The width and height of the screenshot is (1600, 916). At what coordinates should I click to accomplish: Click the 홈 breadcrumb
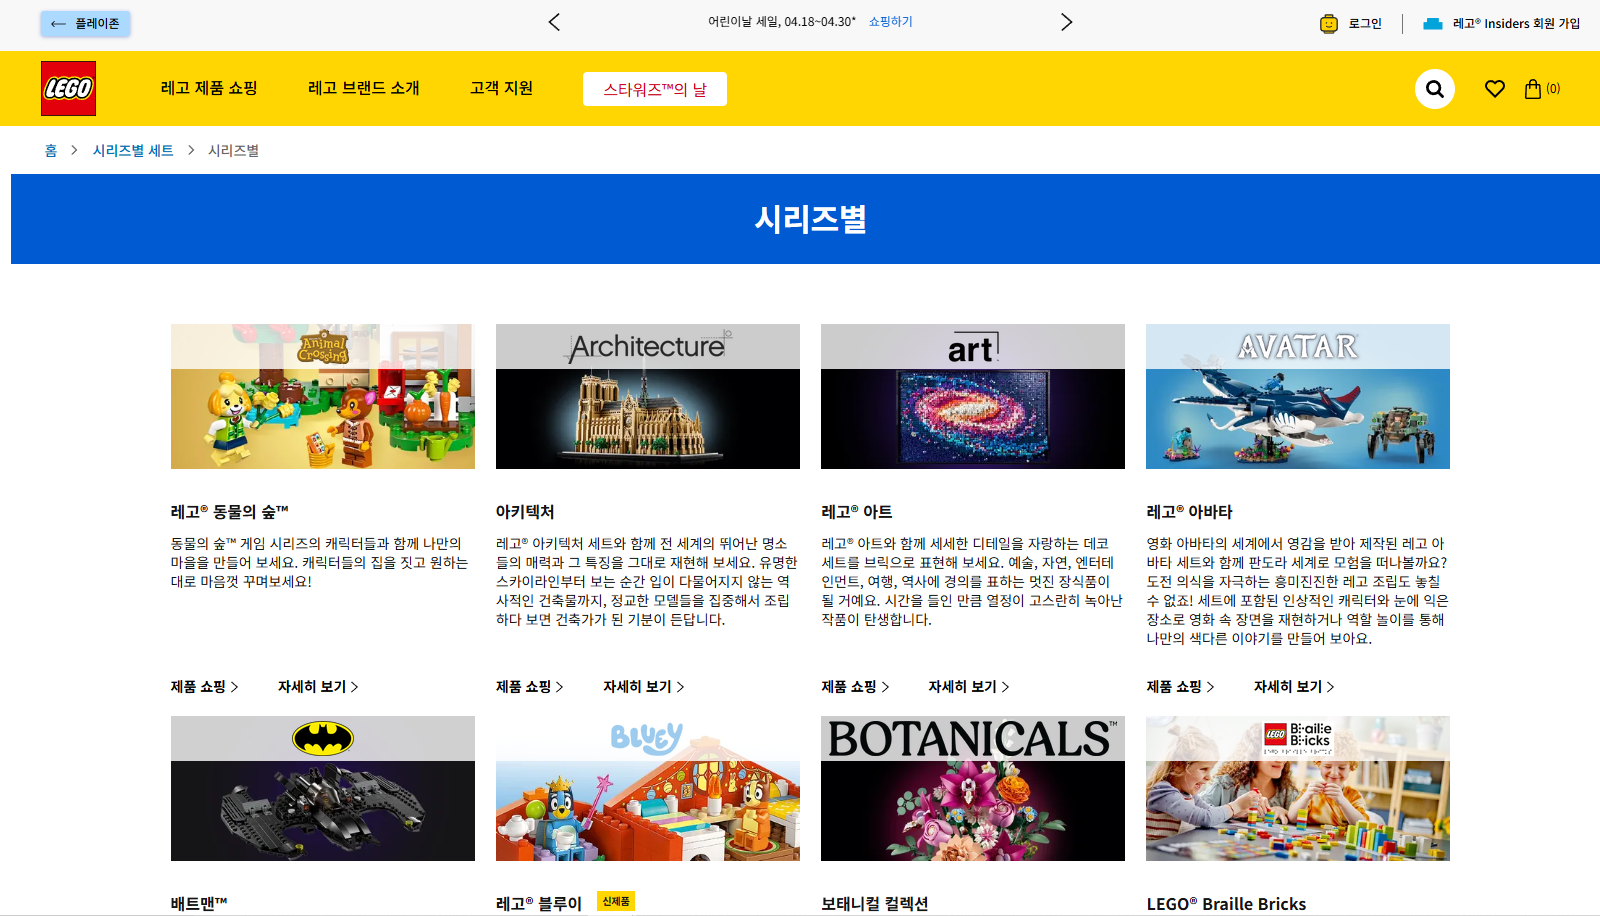(x=51, y=150)
